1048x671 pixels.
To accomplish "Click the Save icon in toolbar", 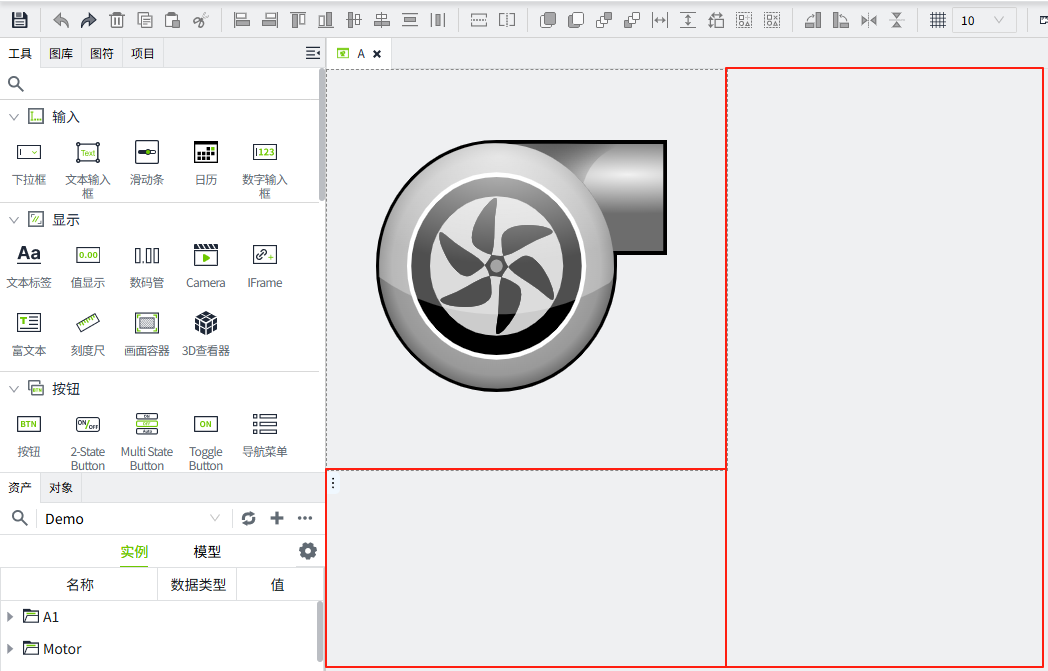I will point(20,20).
